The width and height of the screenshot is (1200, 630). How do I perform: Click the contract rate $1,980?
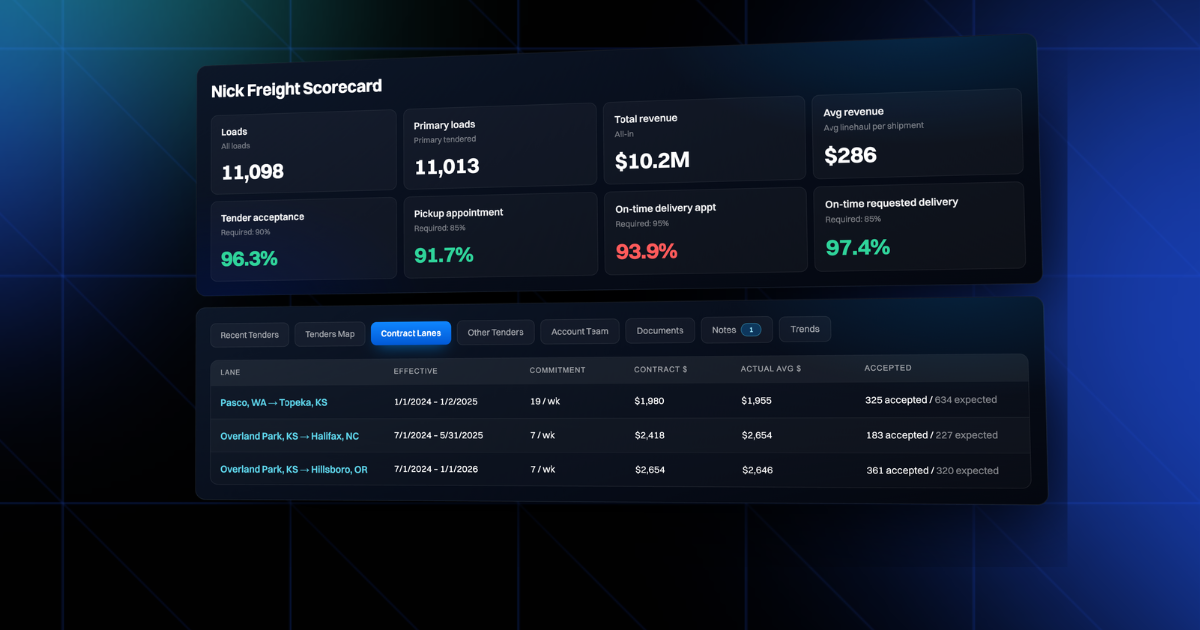[x=649, y=401]
